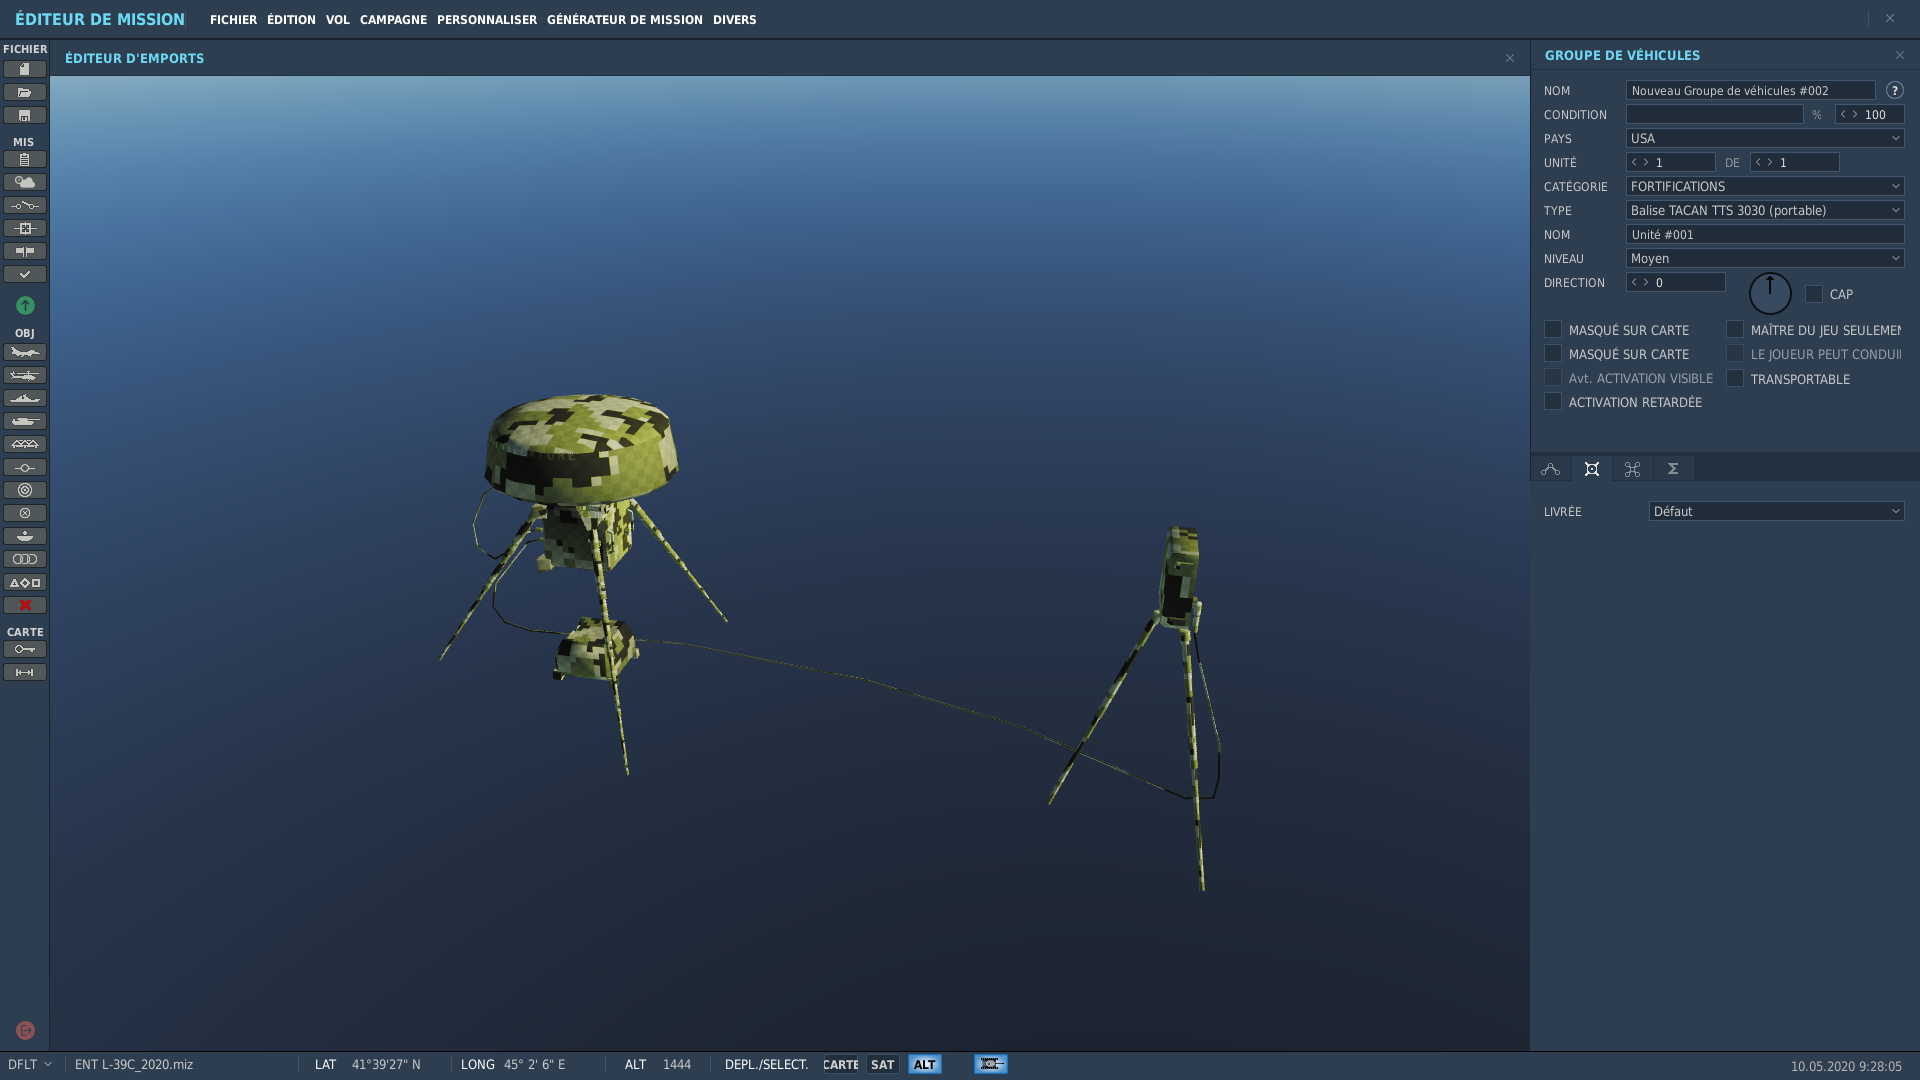
Task: Open GÉNÉRATEUR DE MISSION menu
Action: coord(625,19)
